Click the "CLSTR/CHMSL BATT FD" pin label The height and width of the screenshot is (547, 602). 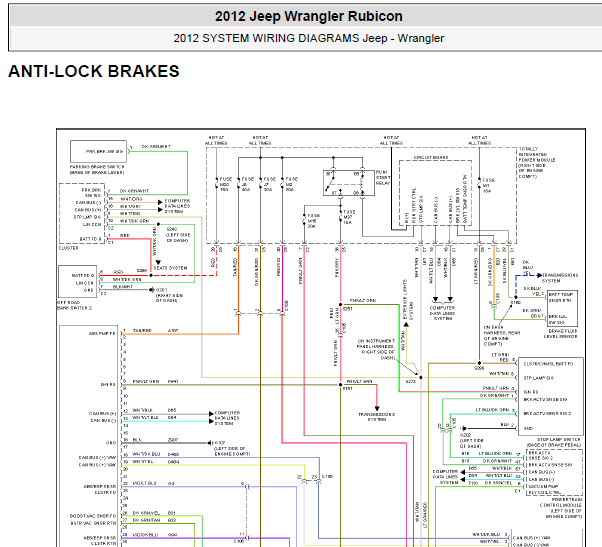click(548, 363)
